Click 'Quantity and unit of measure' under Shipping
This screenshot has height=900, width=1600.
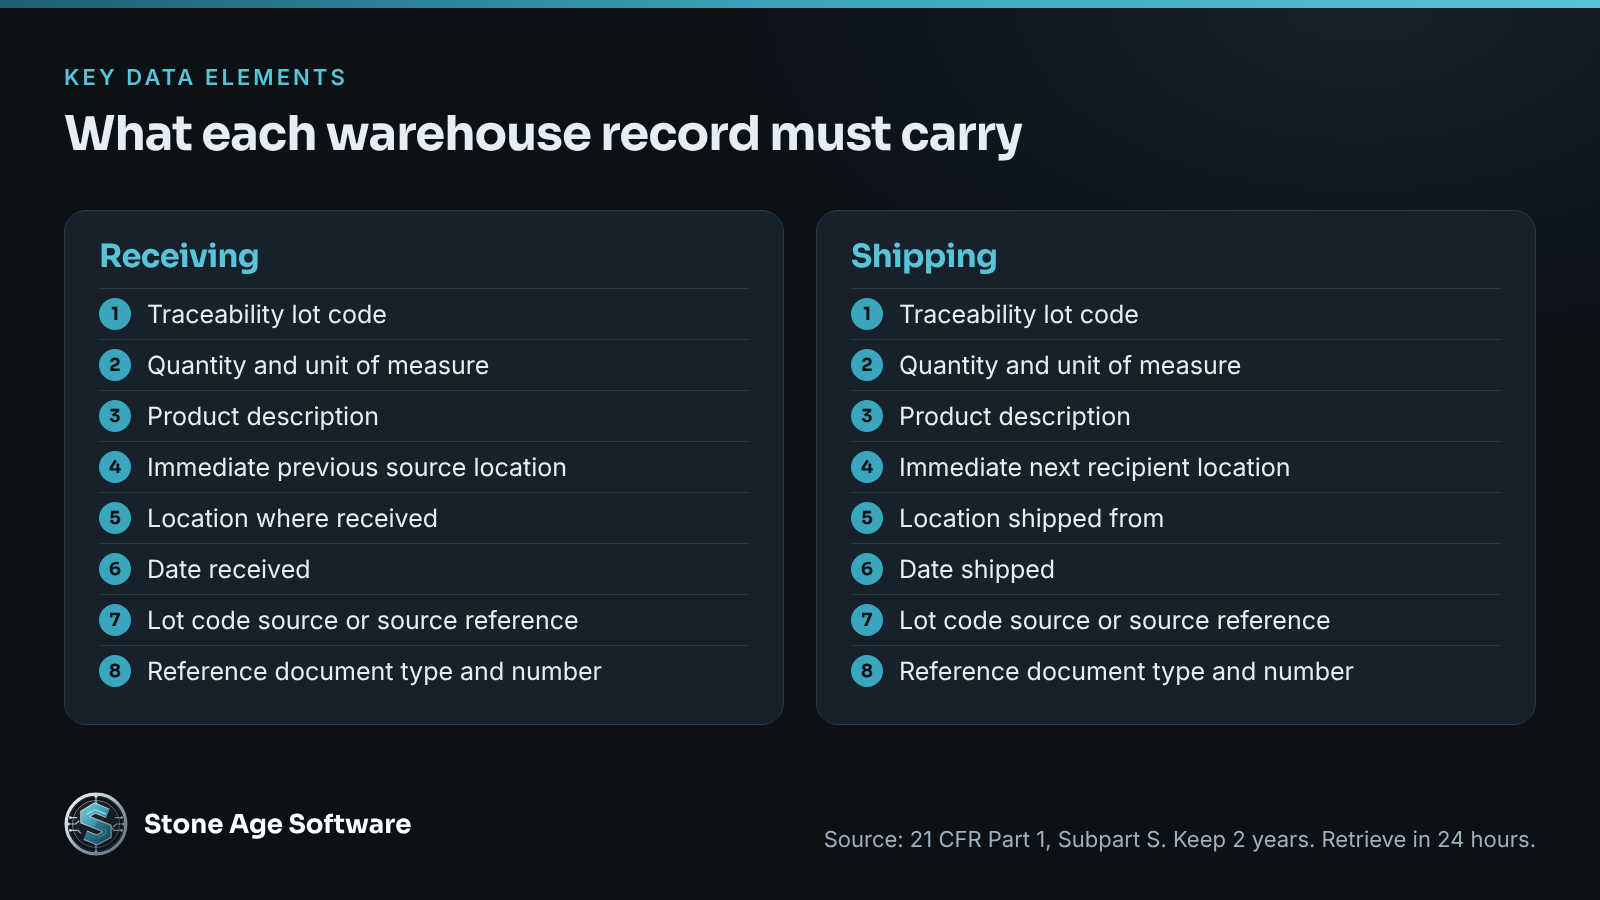pos(1070,365)
